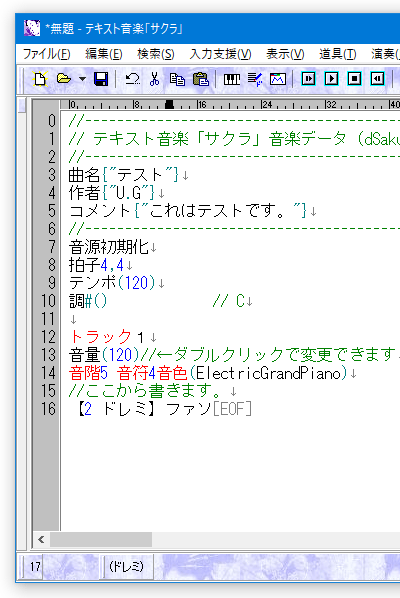Click the ruler column position marker
Image resolution: width=400 pixels, height=598 pixels.
tap(169, 104)
